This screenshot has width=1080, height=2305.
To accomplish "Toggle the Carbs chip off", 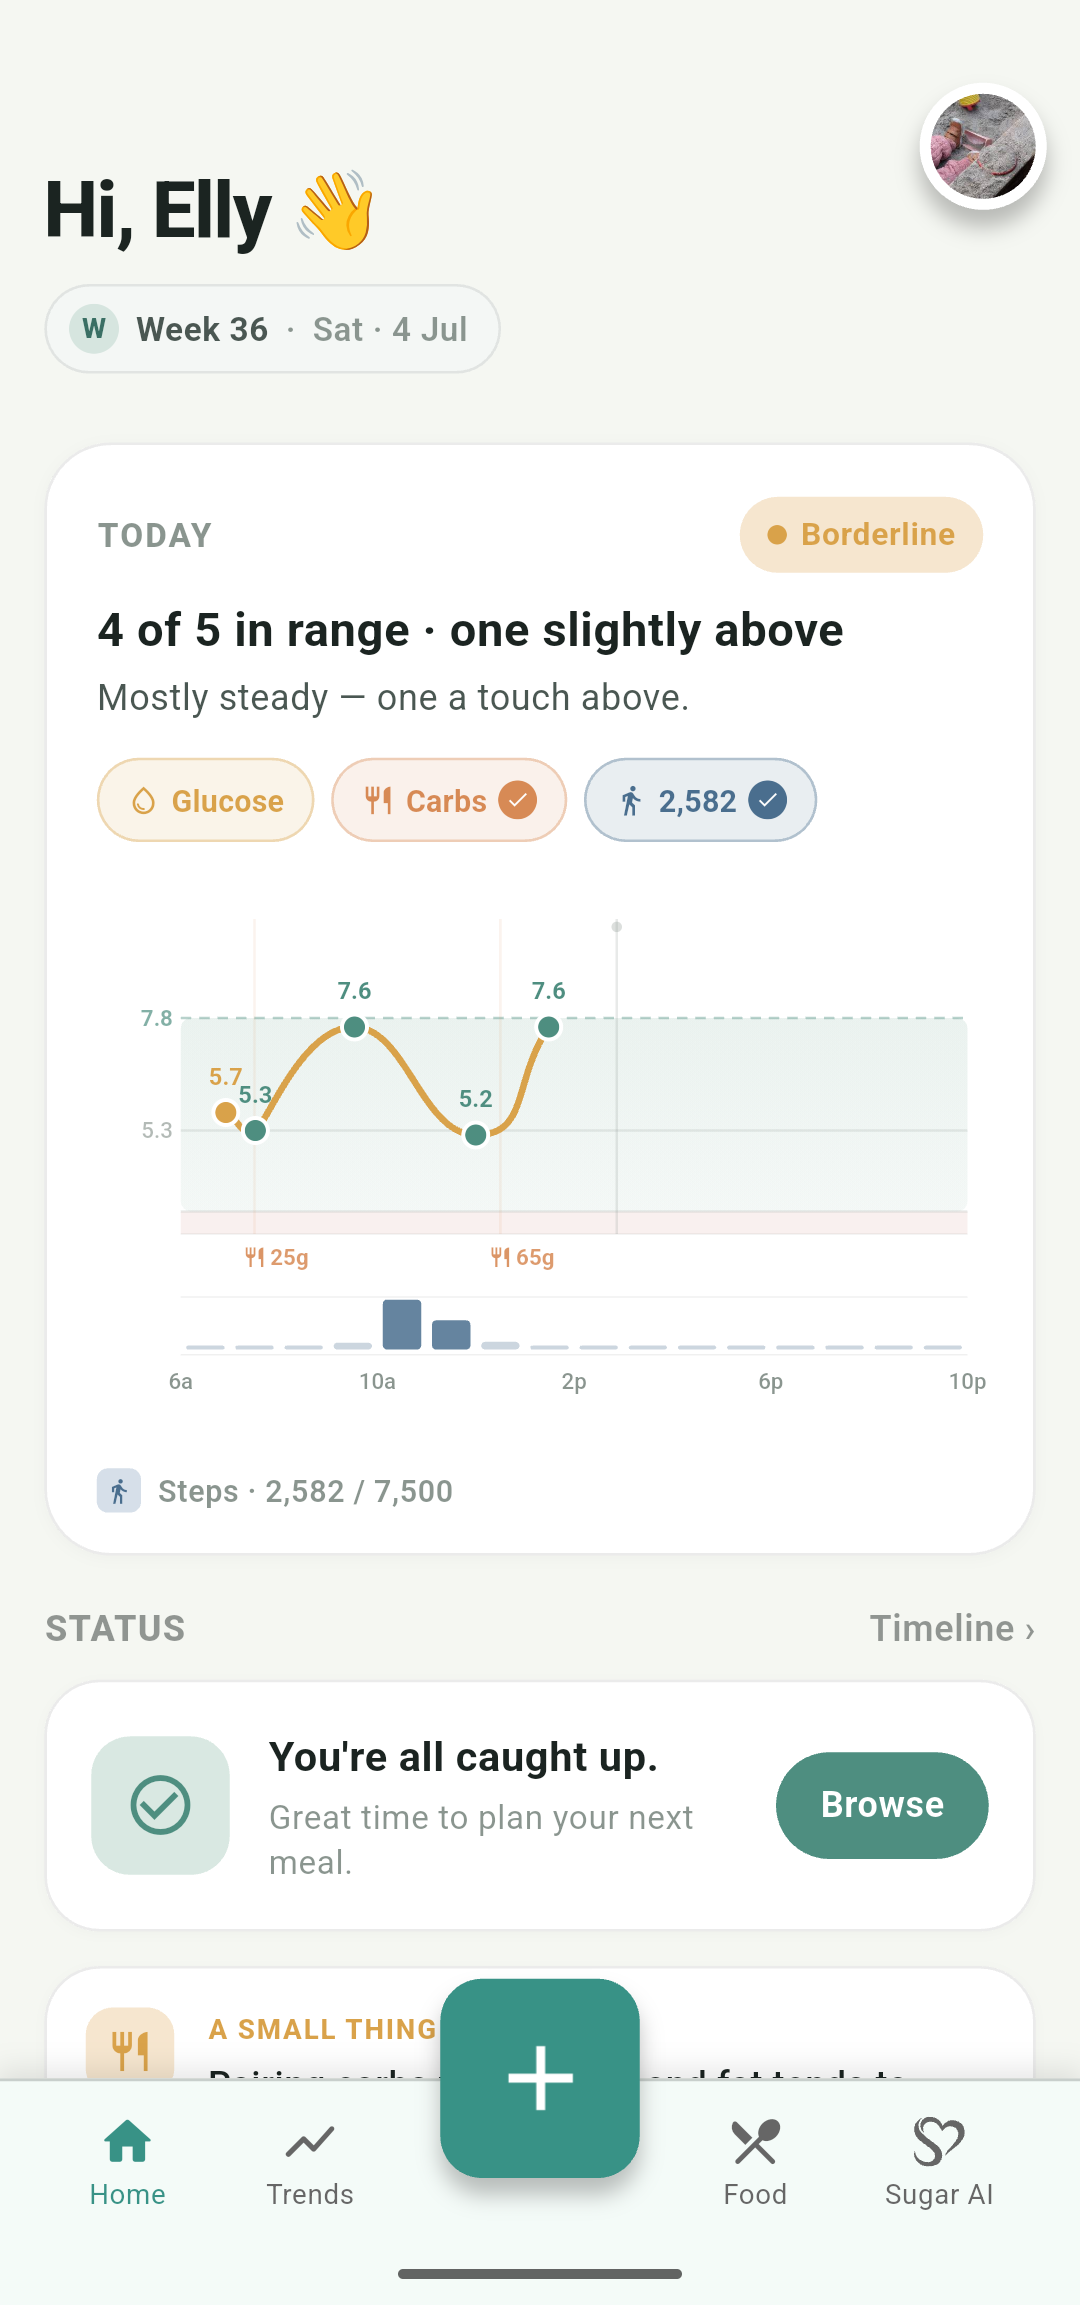I will click(449, 800).
